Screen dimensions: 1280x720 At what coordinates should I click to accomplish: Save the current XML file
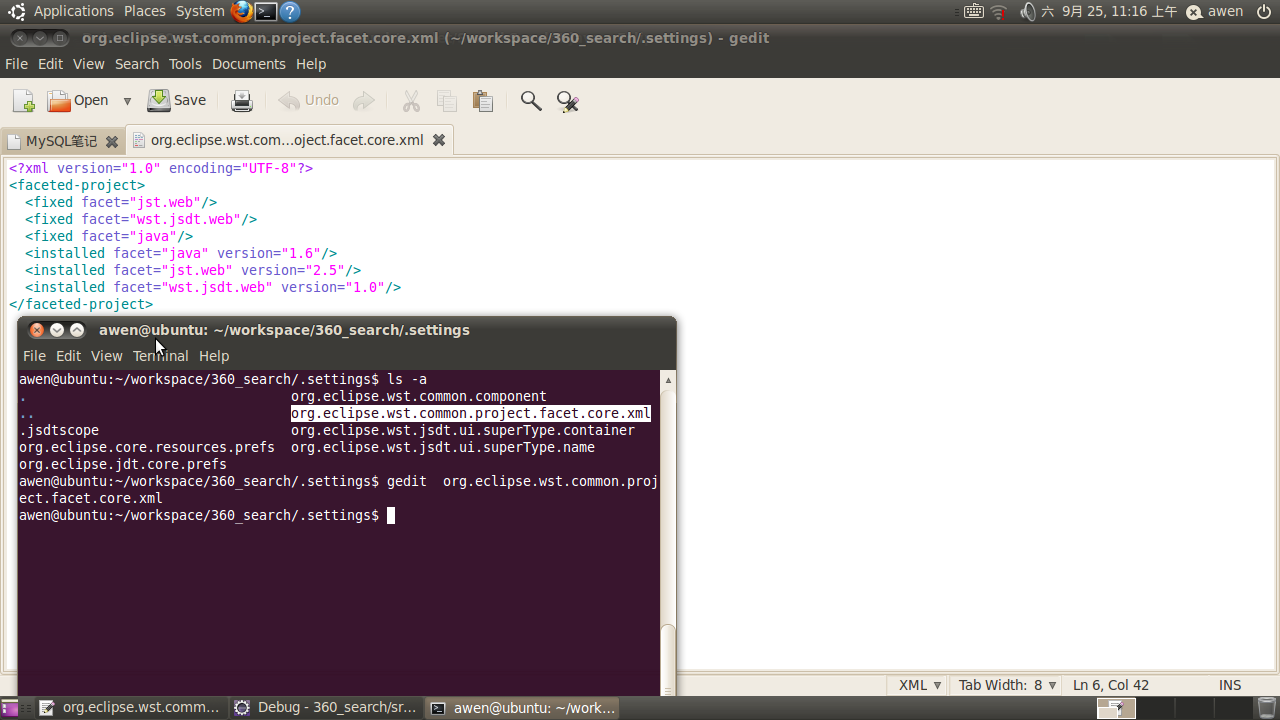click(x=176, y=101)
